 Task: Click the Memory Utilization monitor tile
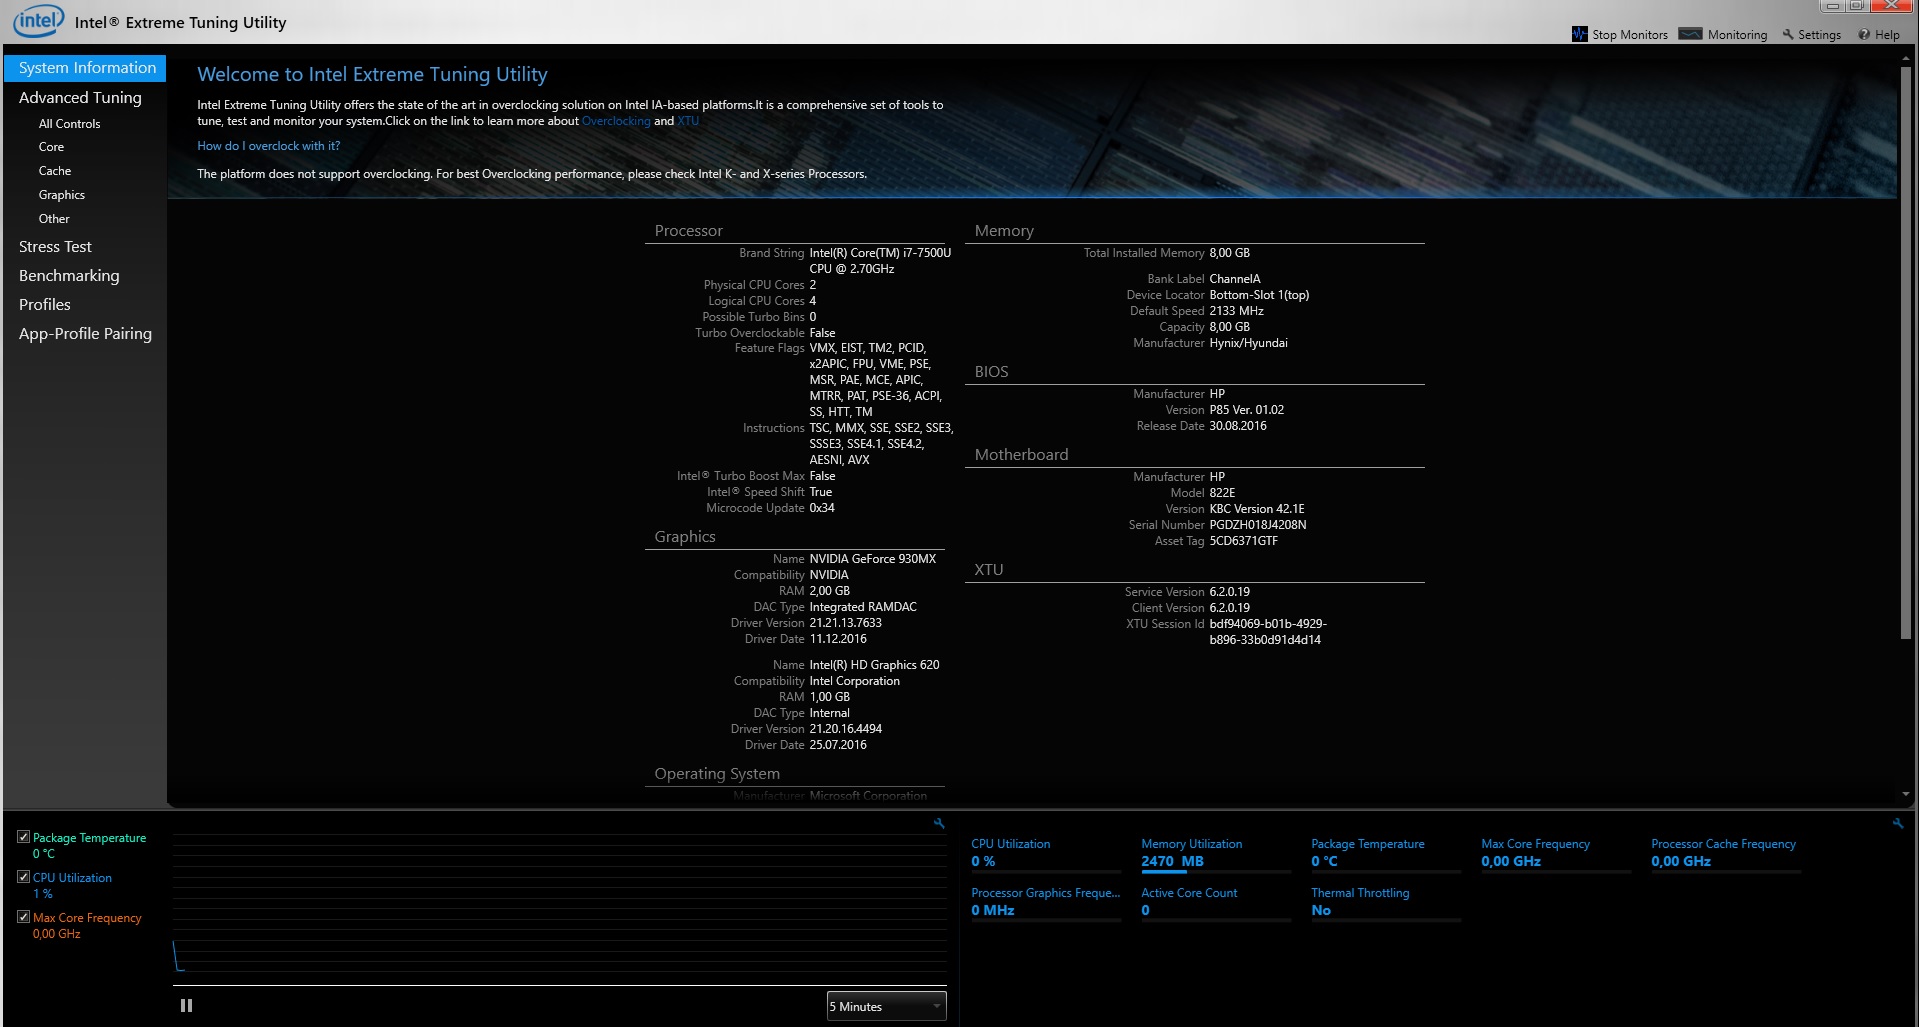[1216, 853]
